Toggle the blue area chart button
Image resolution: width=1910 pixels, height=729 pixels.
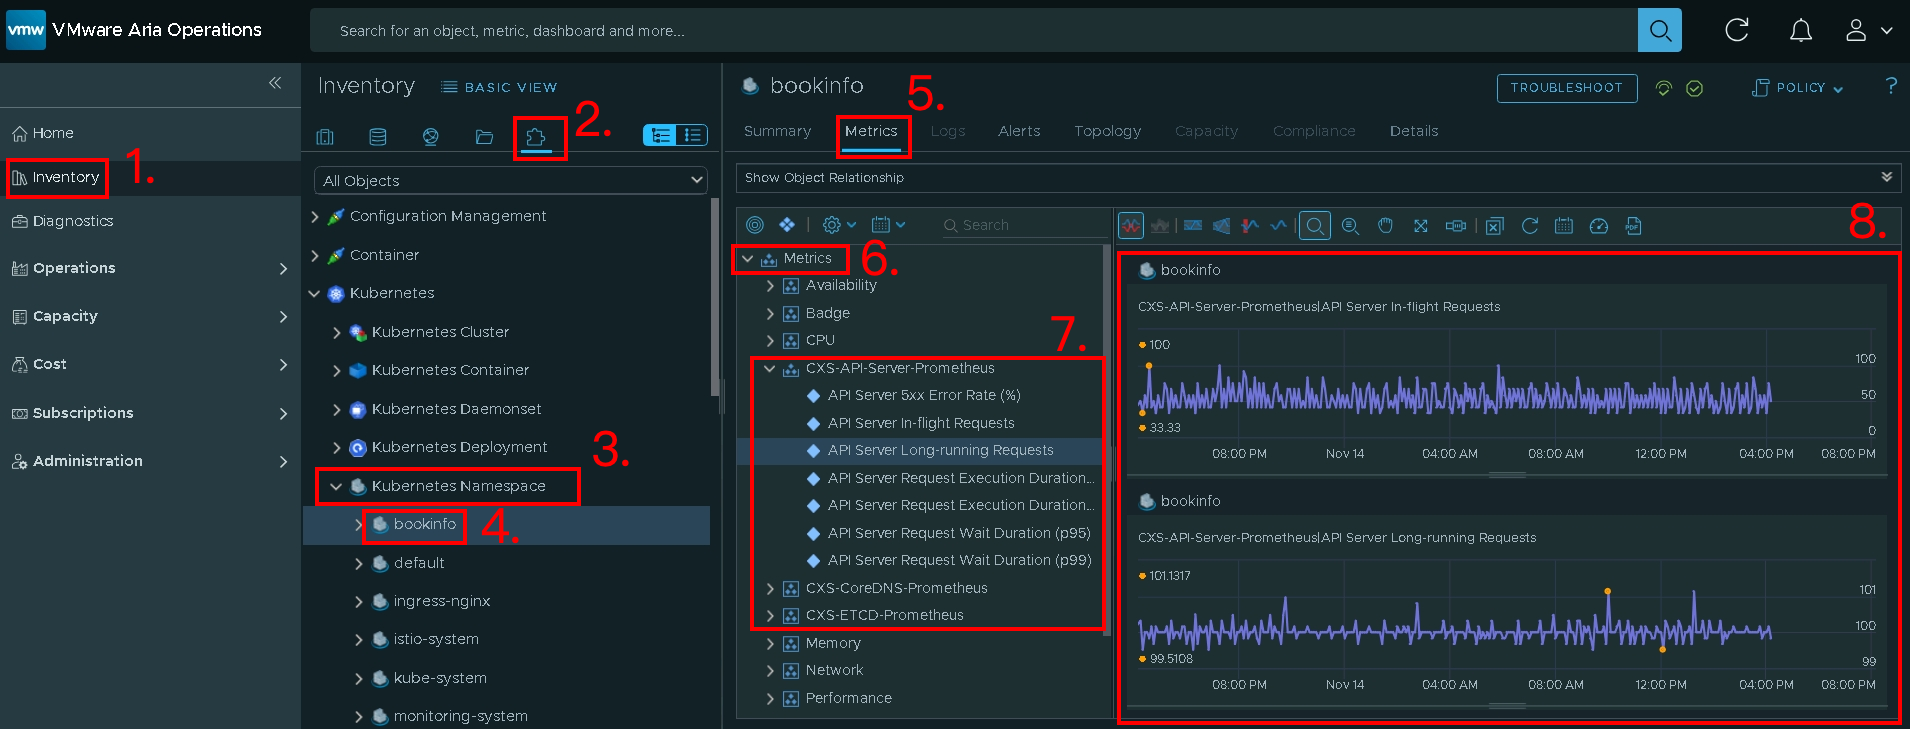click(x=1221, y=226)
